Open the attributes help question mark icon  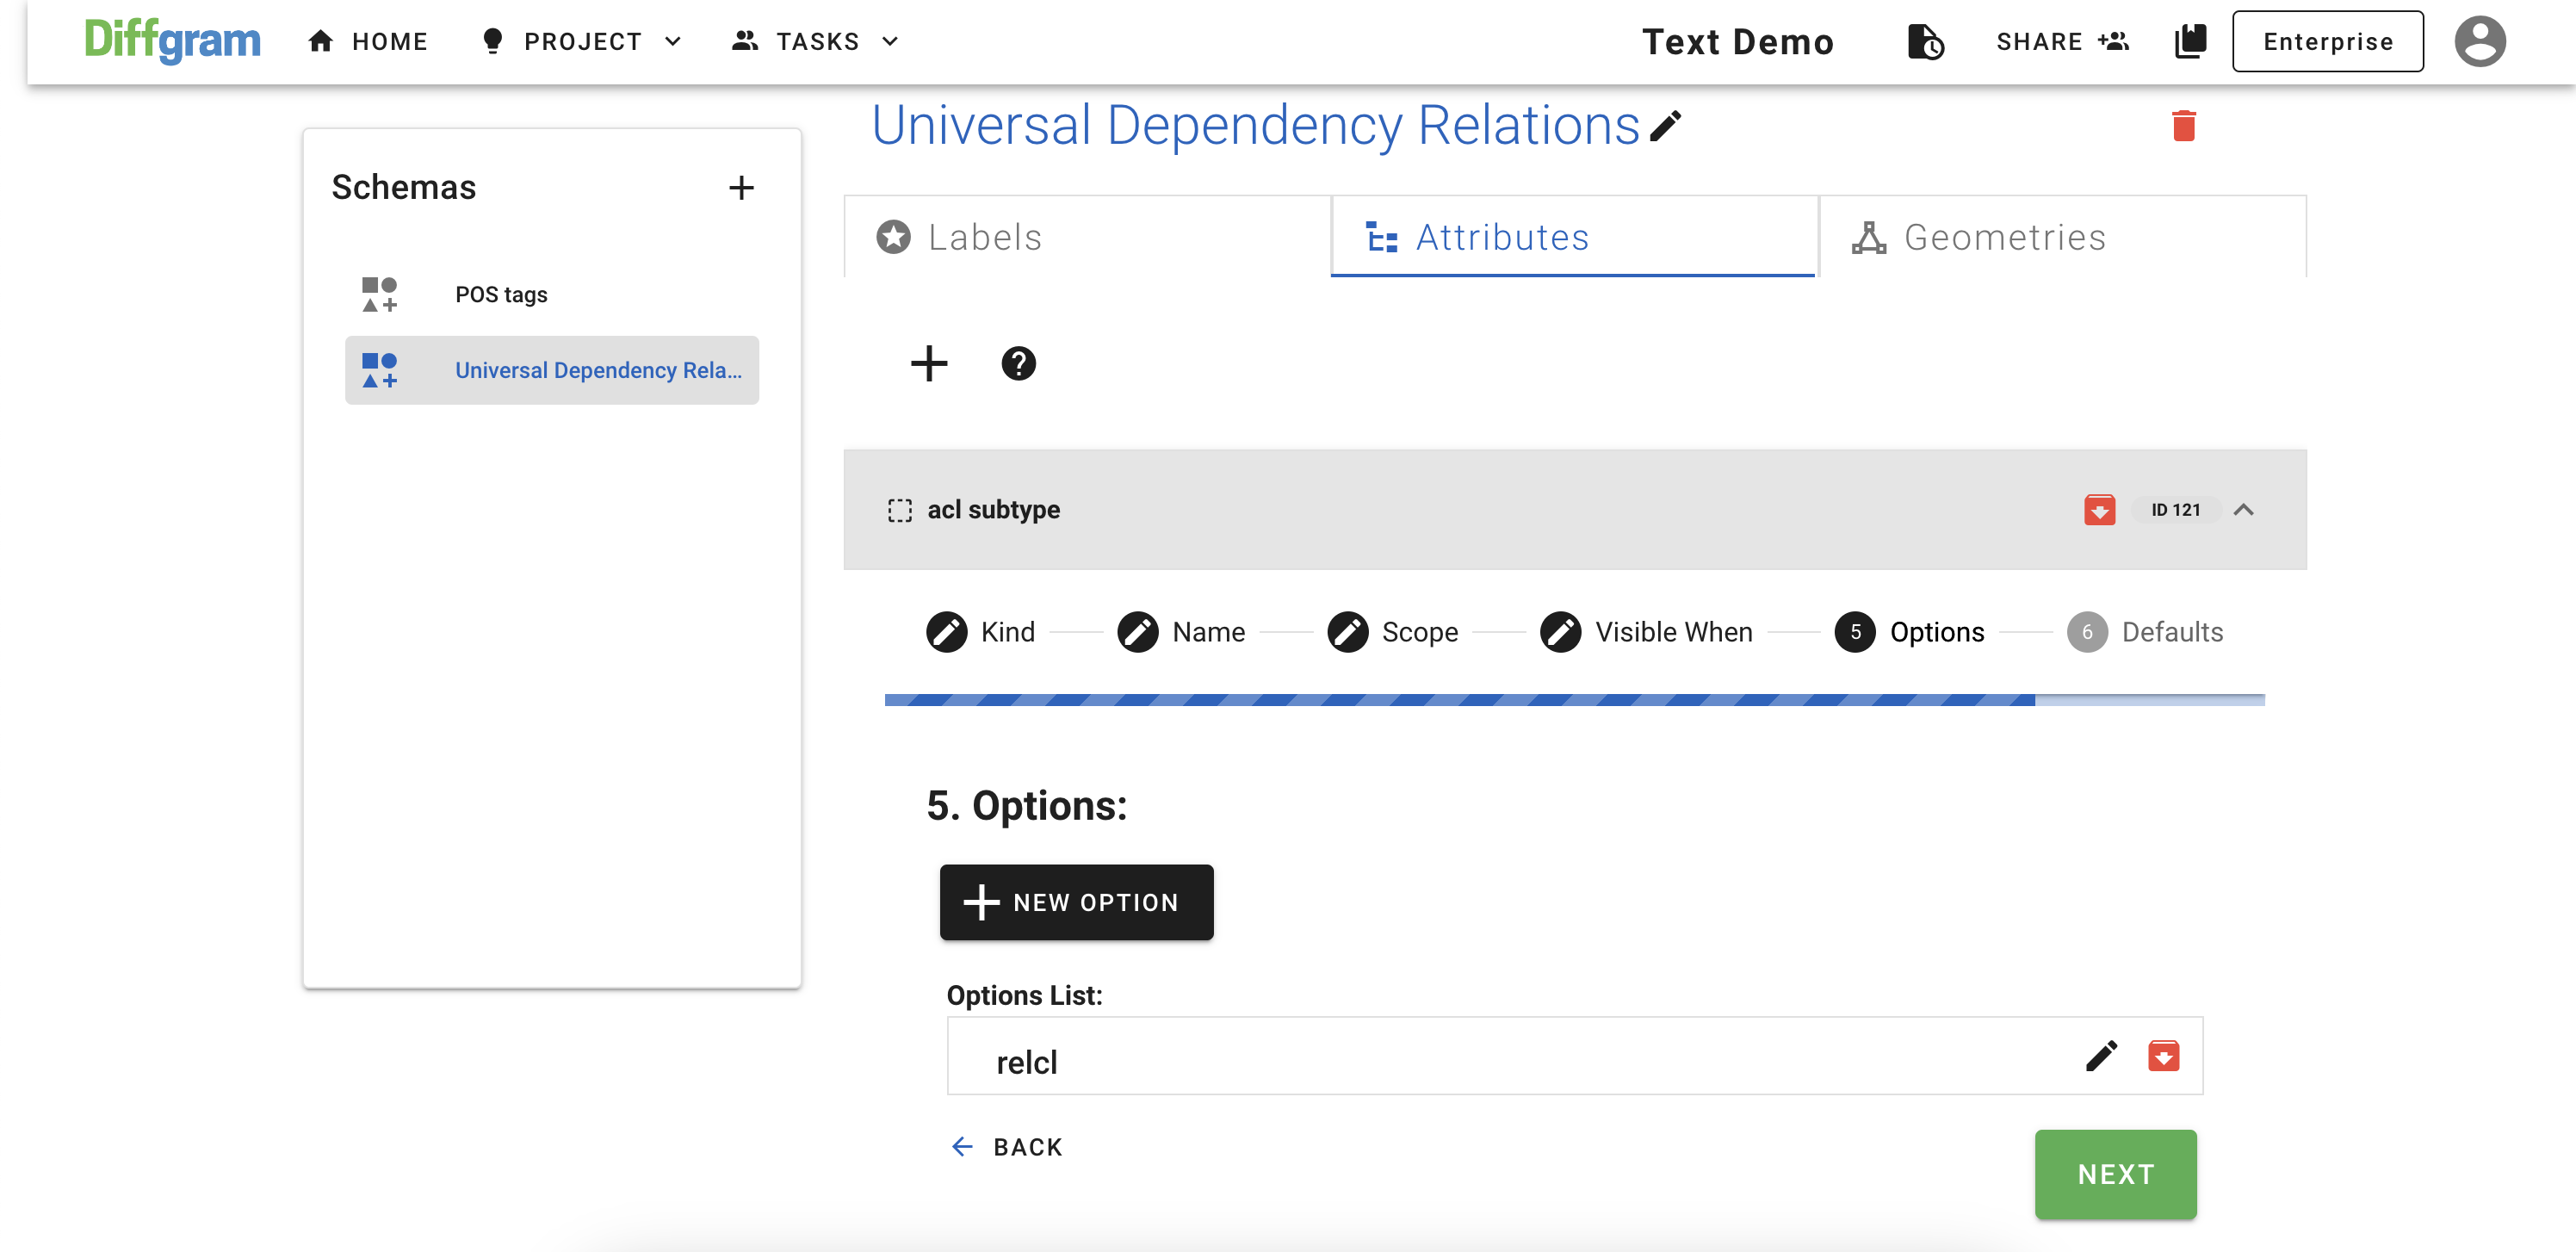click(x=1018, y=363)
